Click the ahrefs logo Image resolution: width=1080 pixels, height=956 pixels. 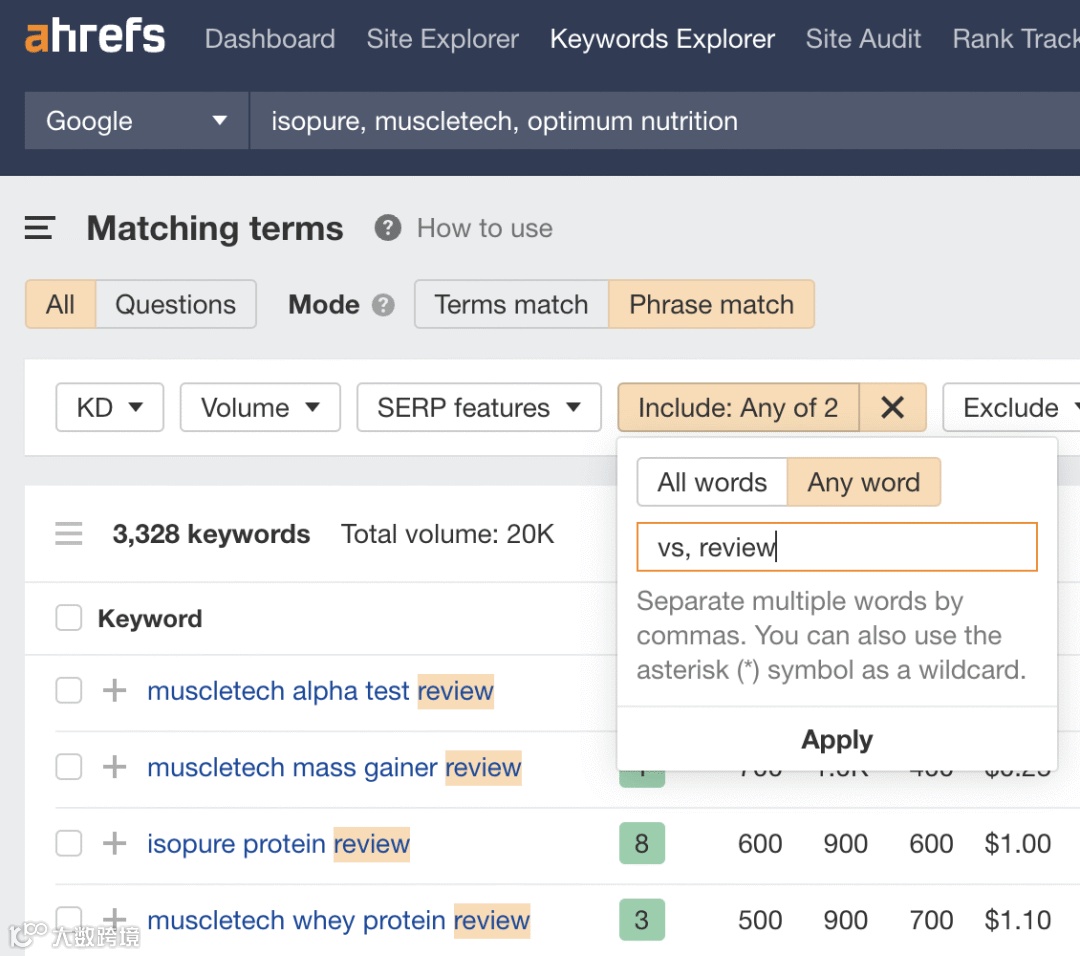94,36
